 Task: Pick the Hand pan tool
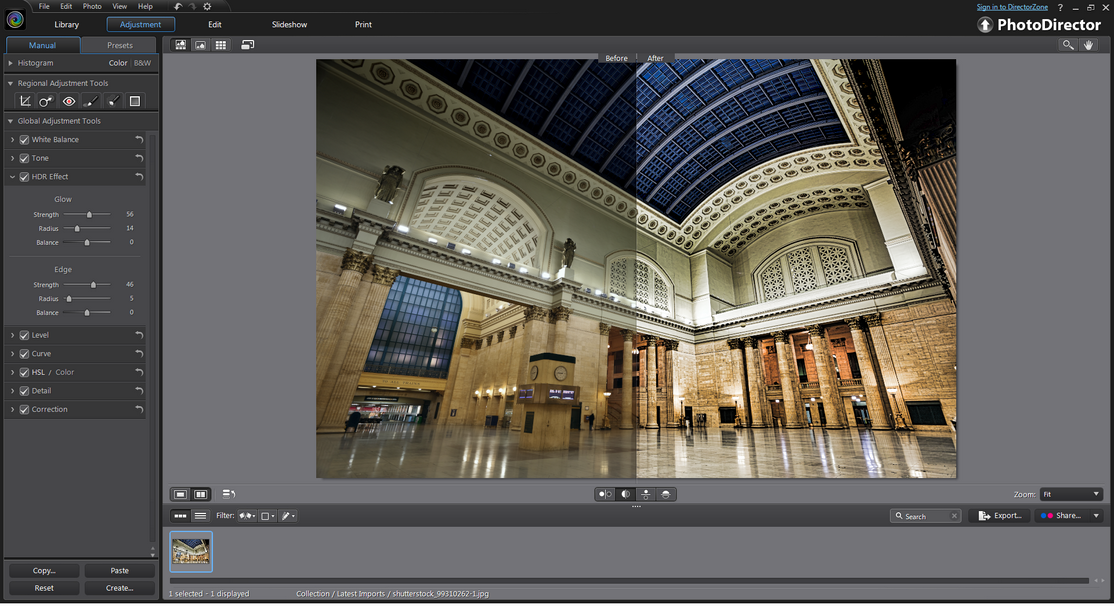[x=1088, y=45]
